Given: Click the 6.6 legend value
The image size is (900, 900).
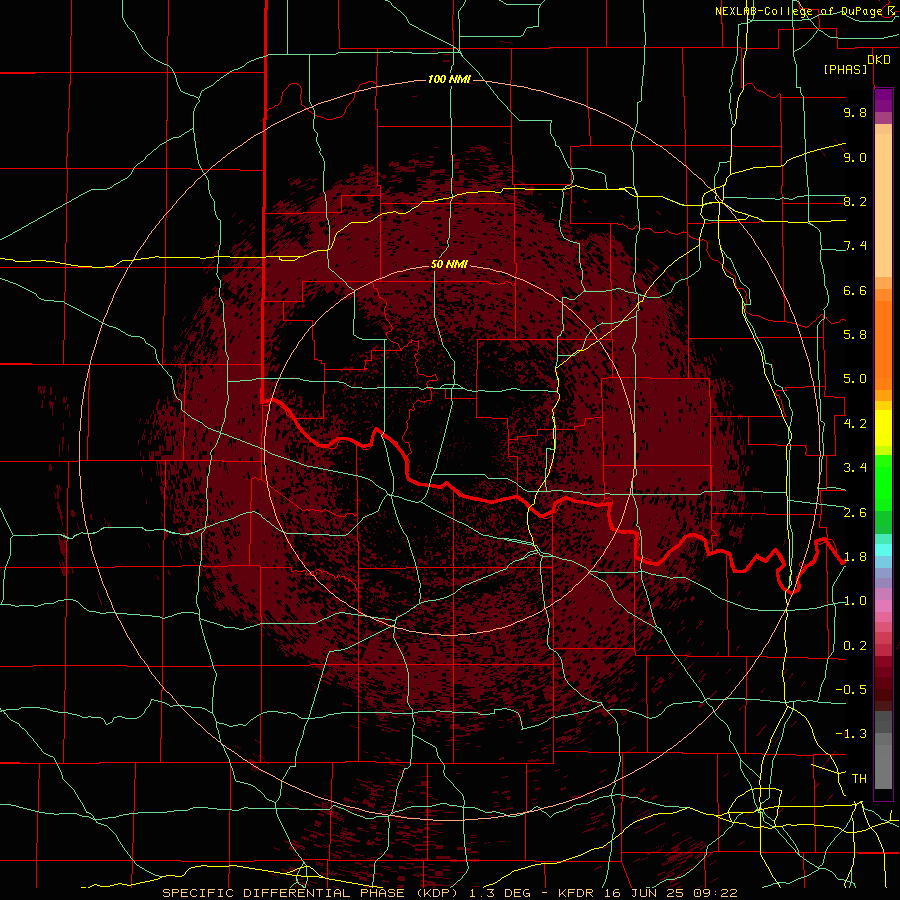Looking at the screenshot, I should coord(855,290).
